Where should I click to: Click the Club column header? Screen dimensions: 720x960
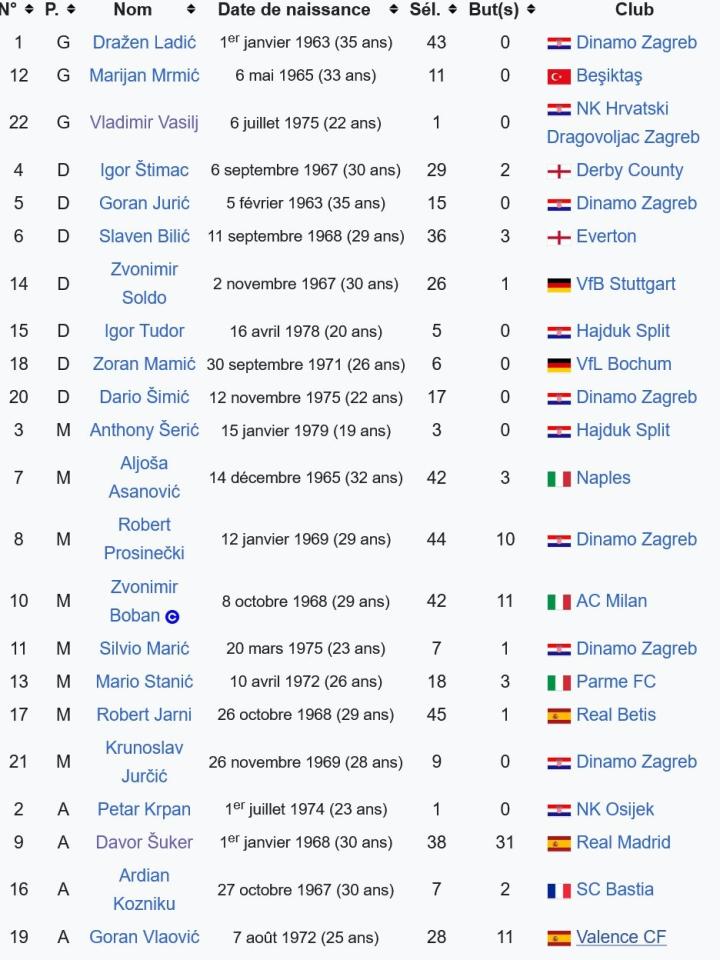pyautogui.click(x=634, y=10)
